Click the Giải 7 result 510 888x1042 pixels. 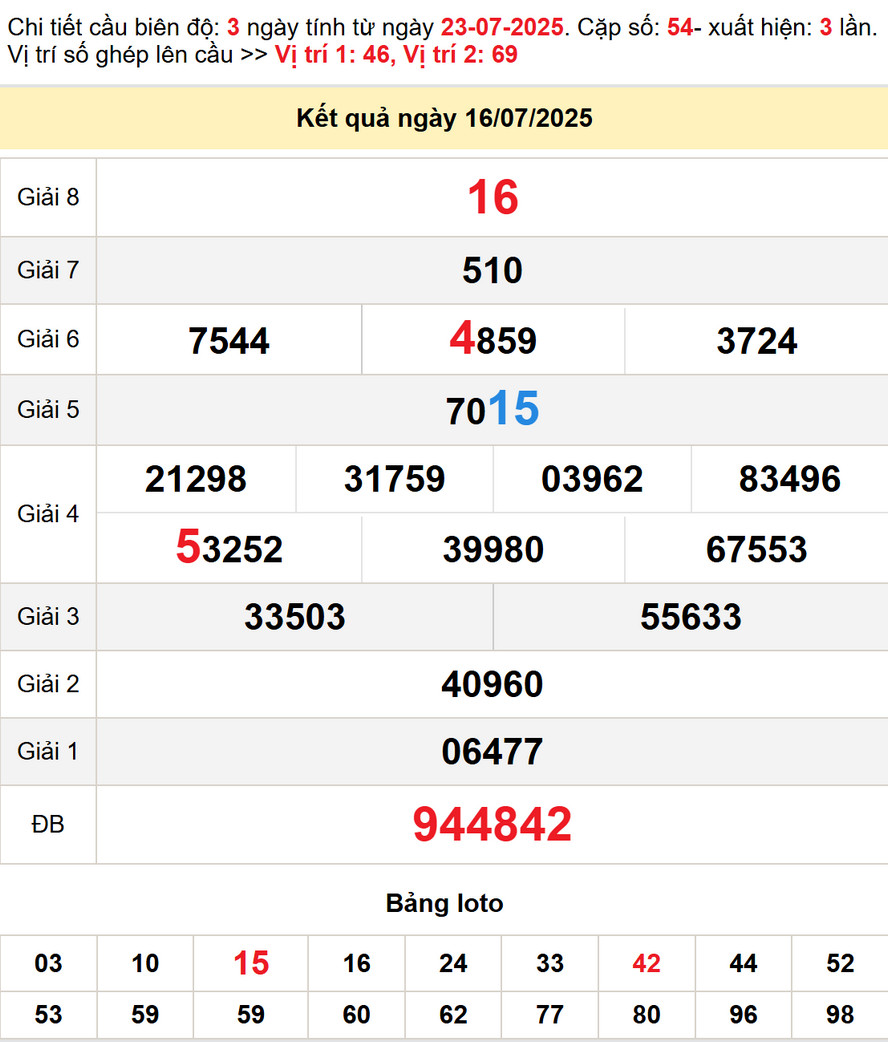pos(492,271)
